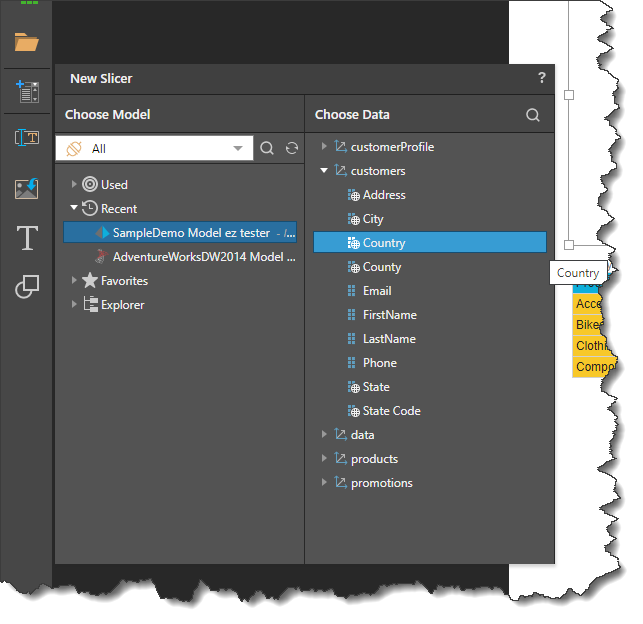Select the FirstName column
The width and height of the screenshot is (643, 624).
[x=390, y=315]
